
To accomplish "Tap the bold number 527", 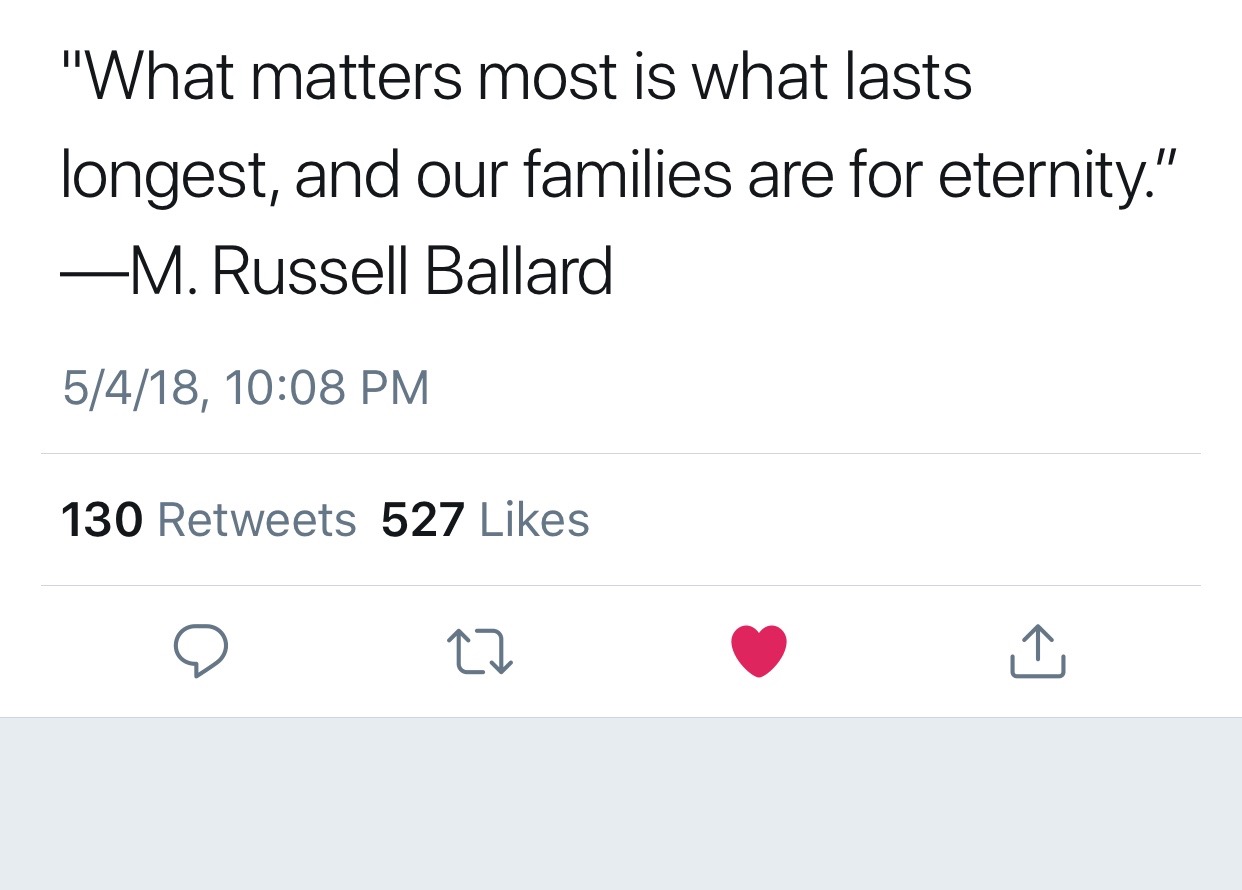I will click(423, 520).
